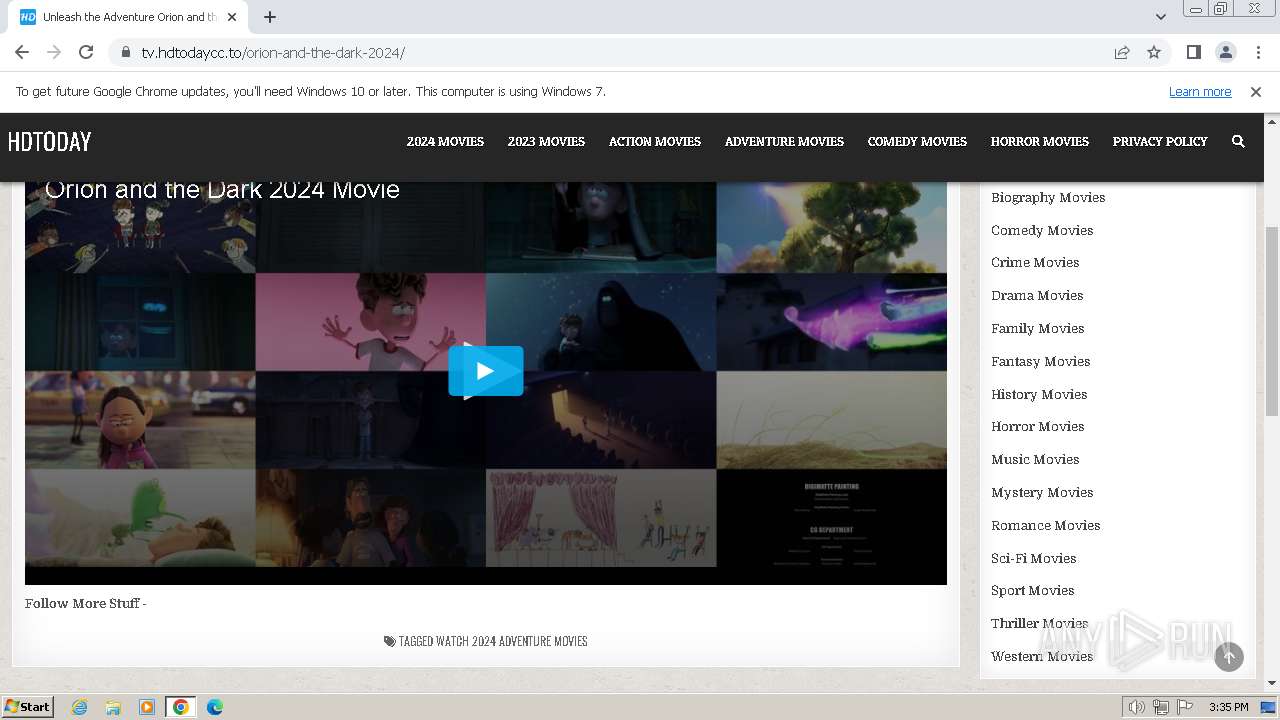Expand the tab search dropdown arrow

click(1160, 17)
